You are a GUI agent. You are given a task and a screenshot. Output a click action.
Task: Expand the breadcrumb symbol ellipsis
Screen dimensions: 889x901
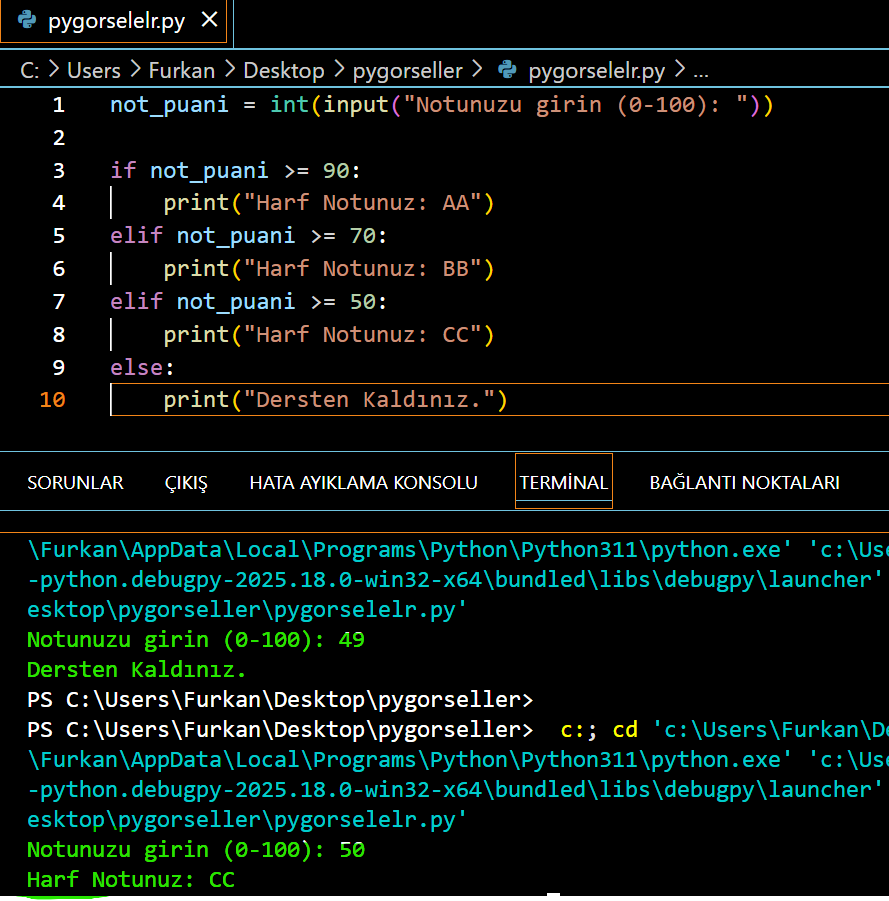700,70
